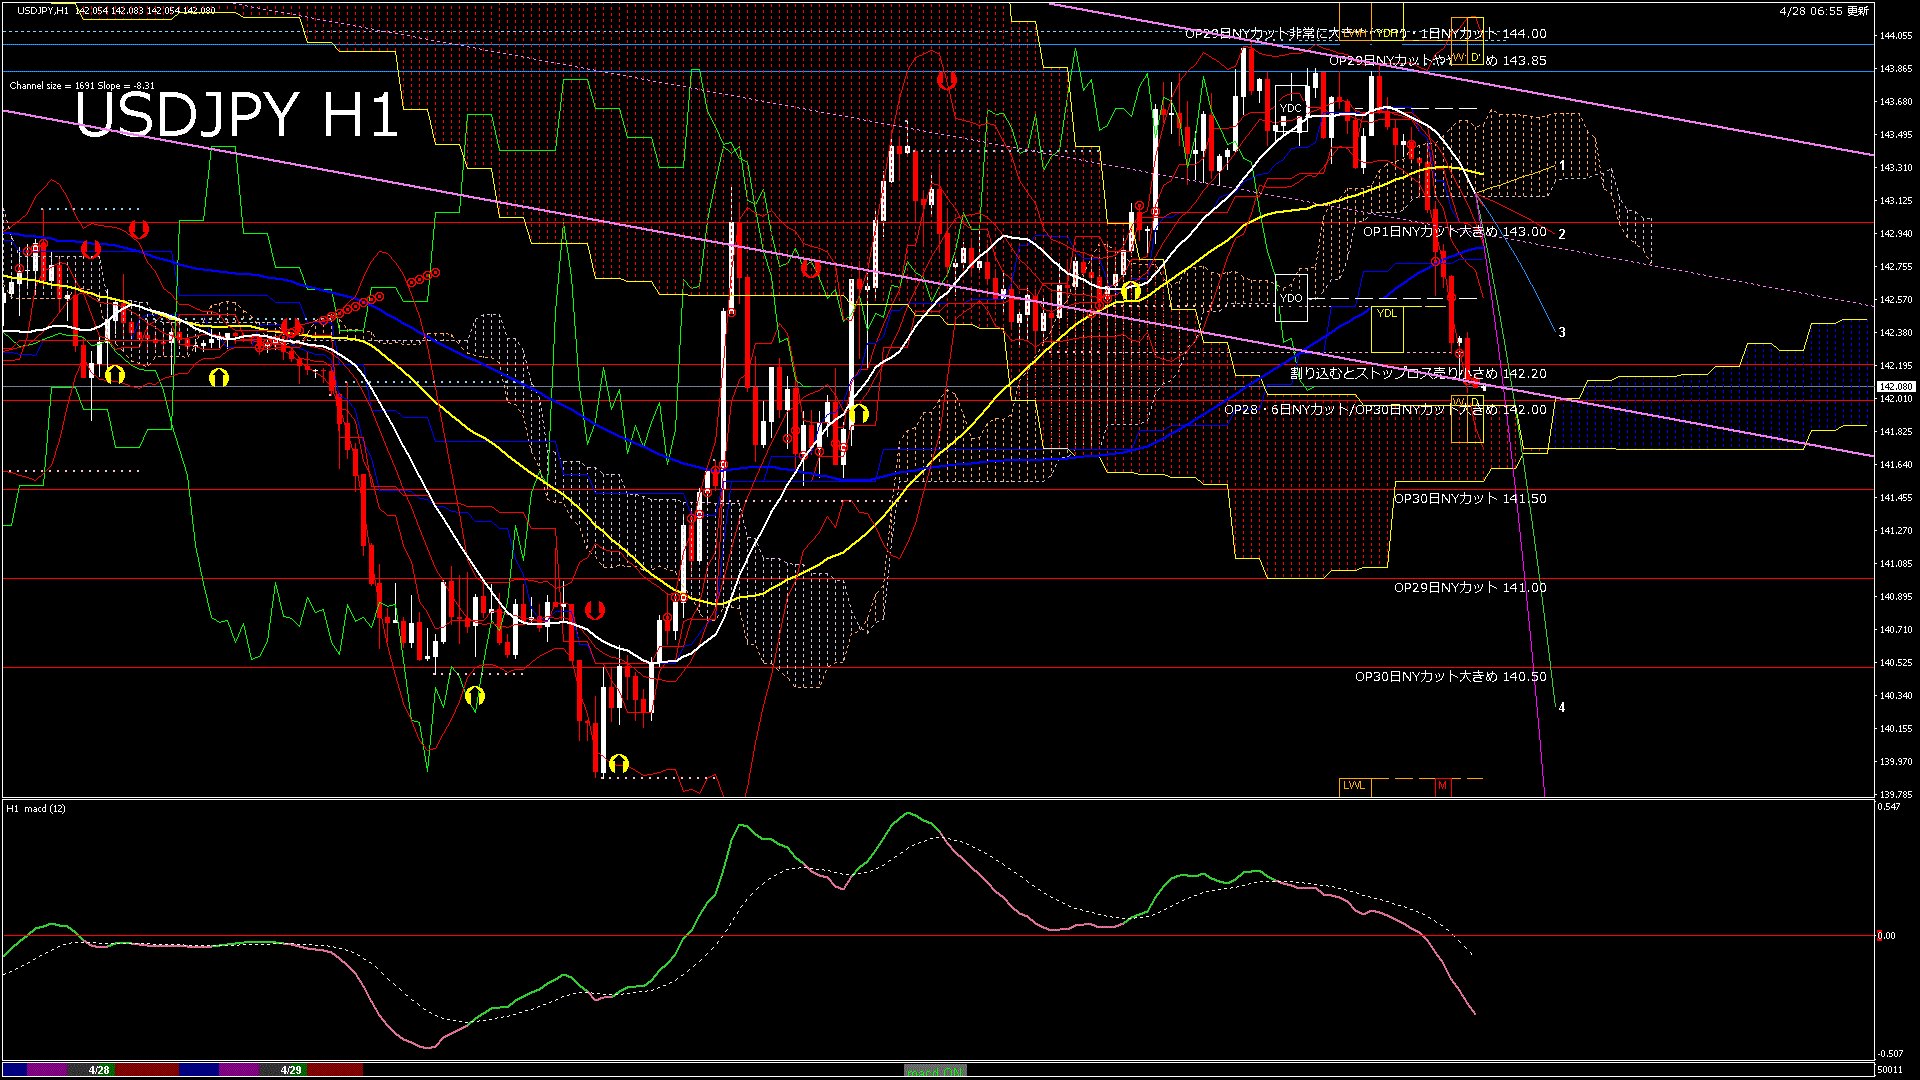Screen dimensions: 1920x1080
Task: Click the 4/29 date session label
Action: click(290, 1070)
